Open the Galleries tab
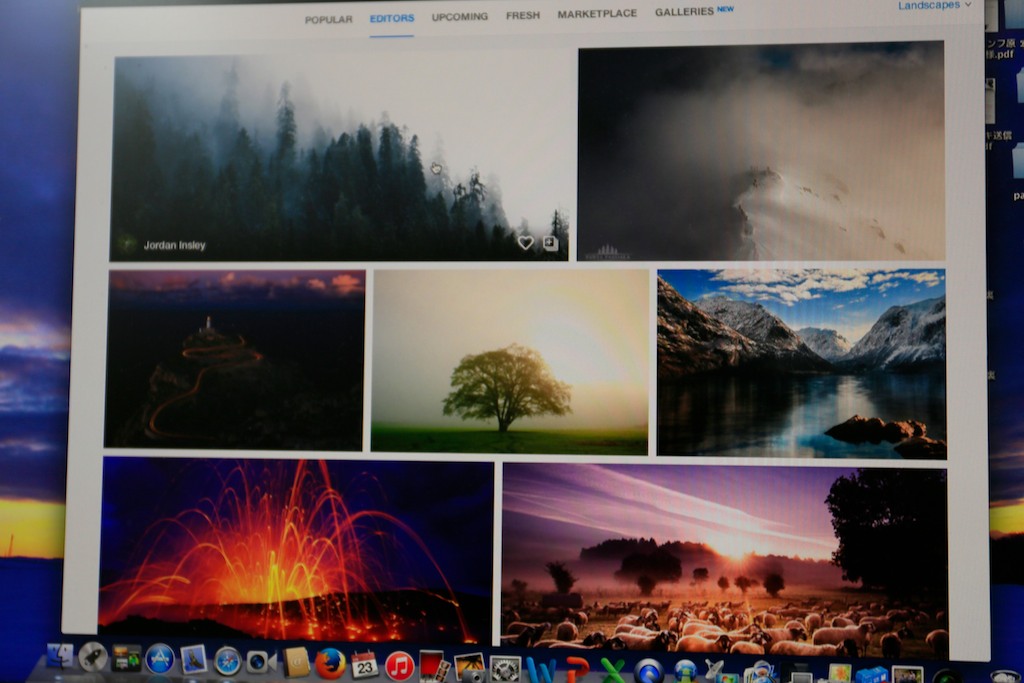Screen dimensions: 1024x683 [x=684, y=12]
